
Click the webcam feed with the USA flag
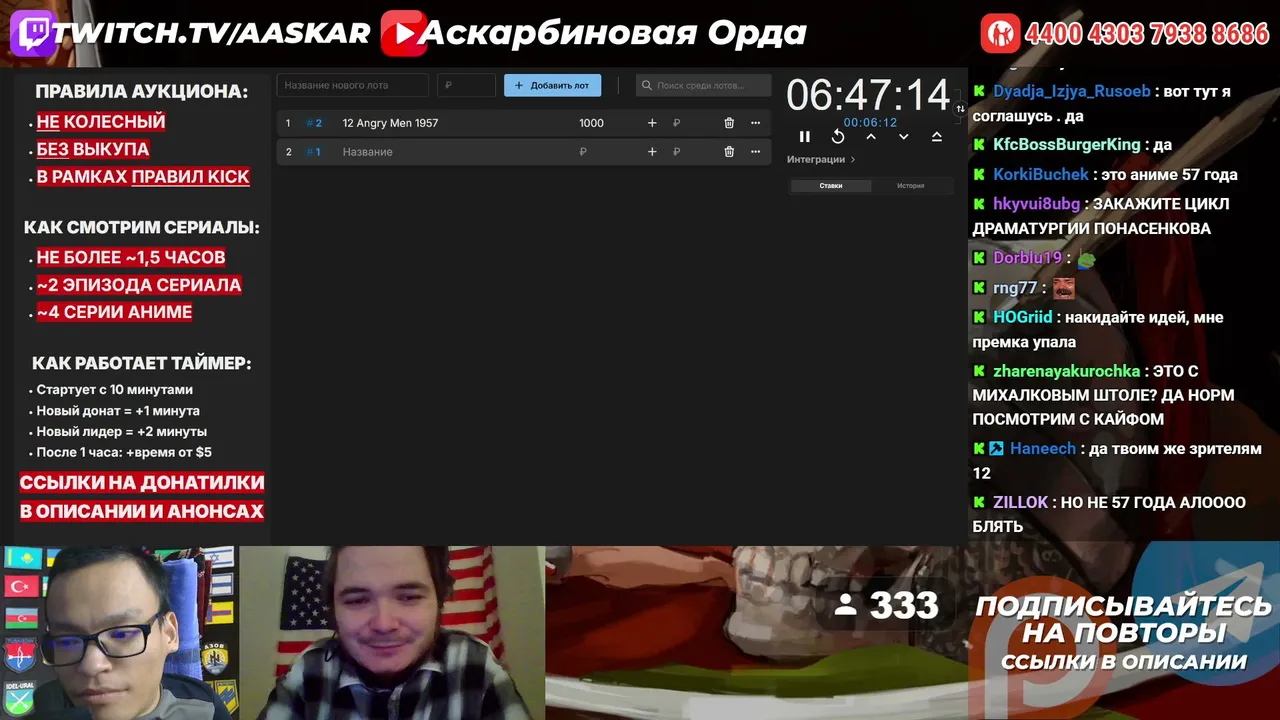point(393,633)
